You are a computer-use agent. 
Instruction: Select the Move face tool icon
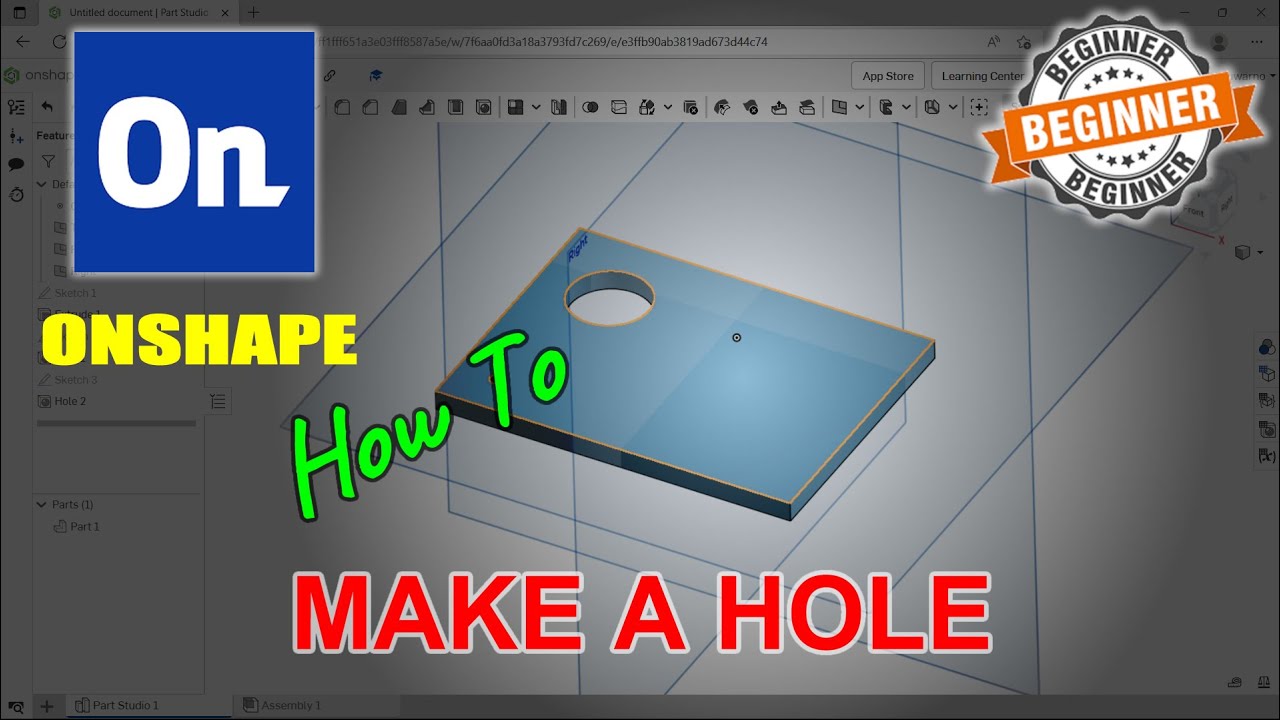(x=779, y=107)
